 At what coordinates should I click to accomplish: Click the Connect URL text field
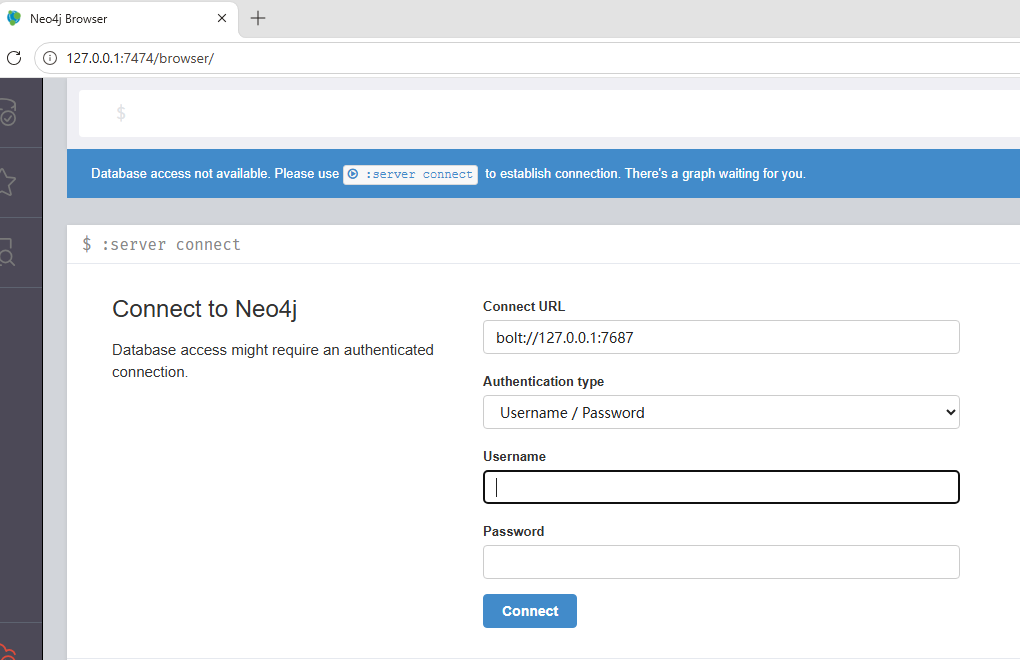[720, 337]
